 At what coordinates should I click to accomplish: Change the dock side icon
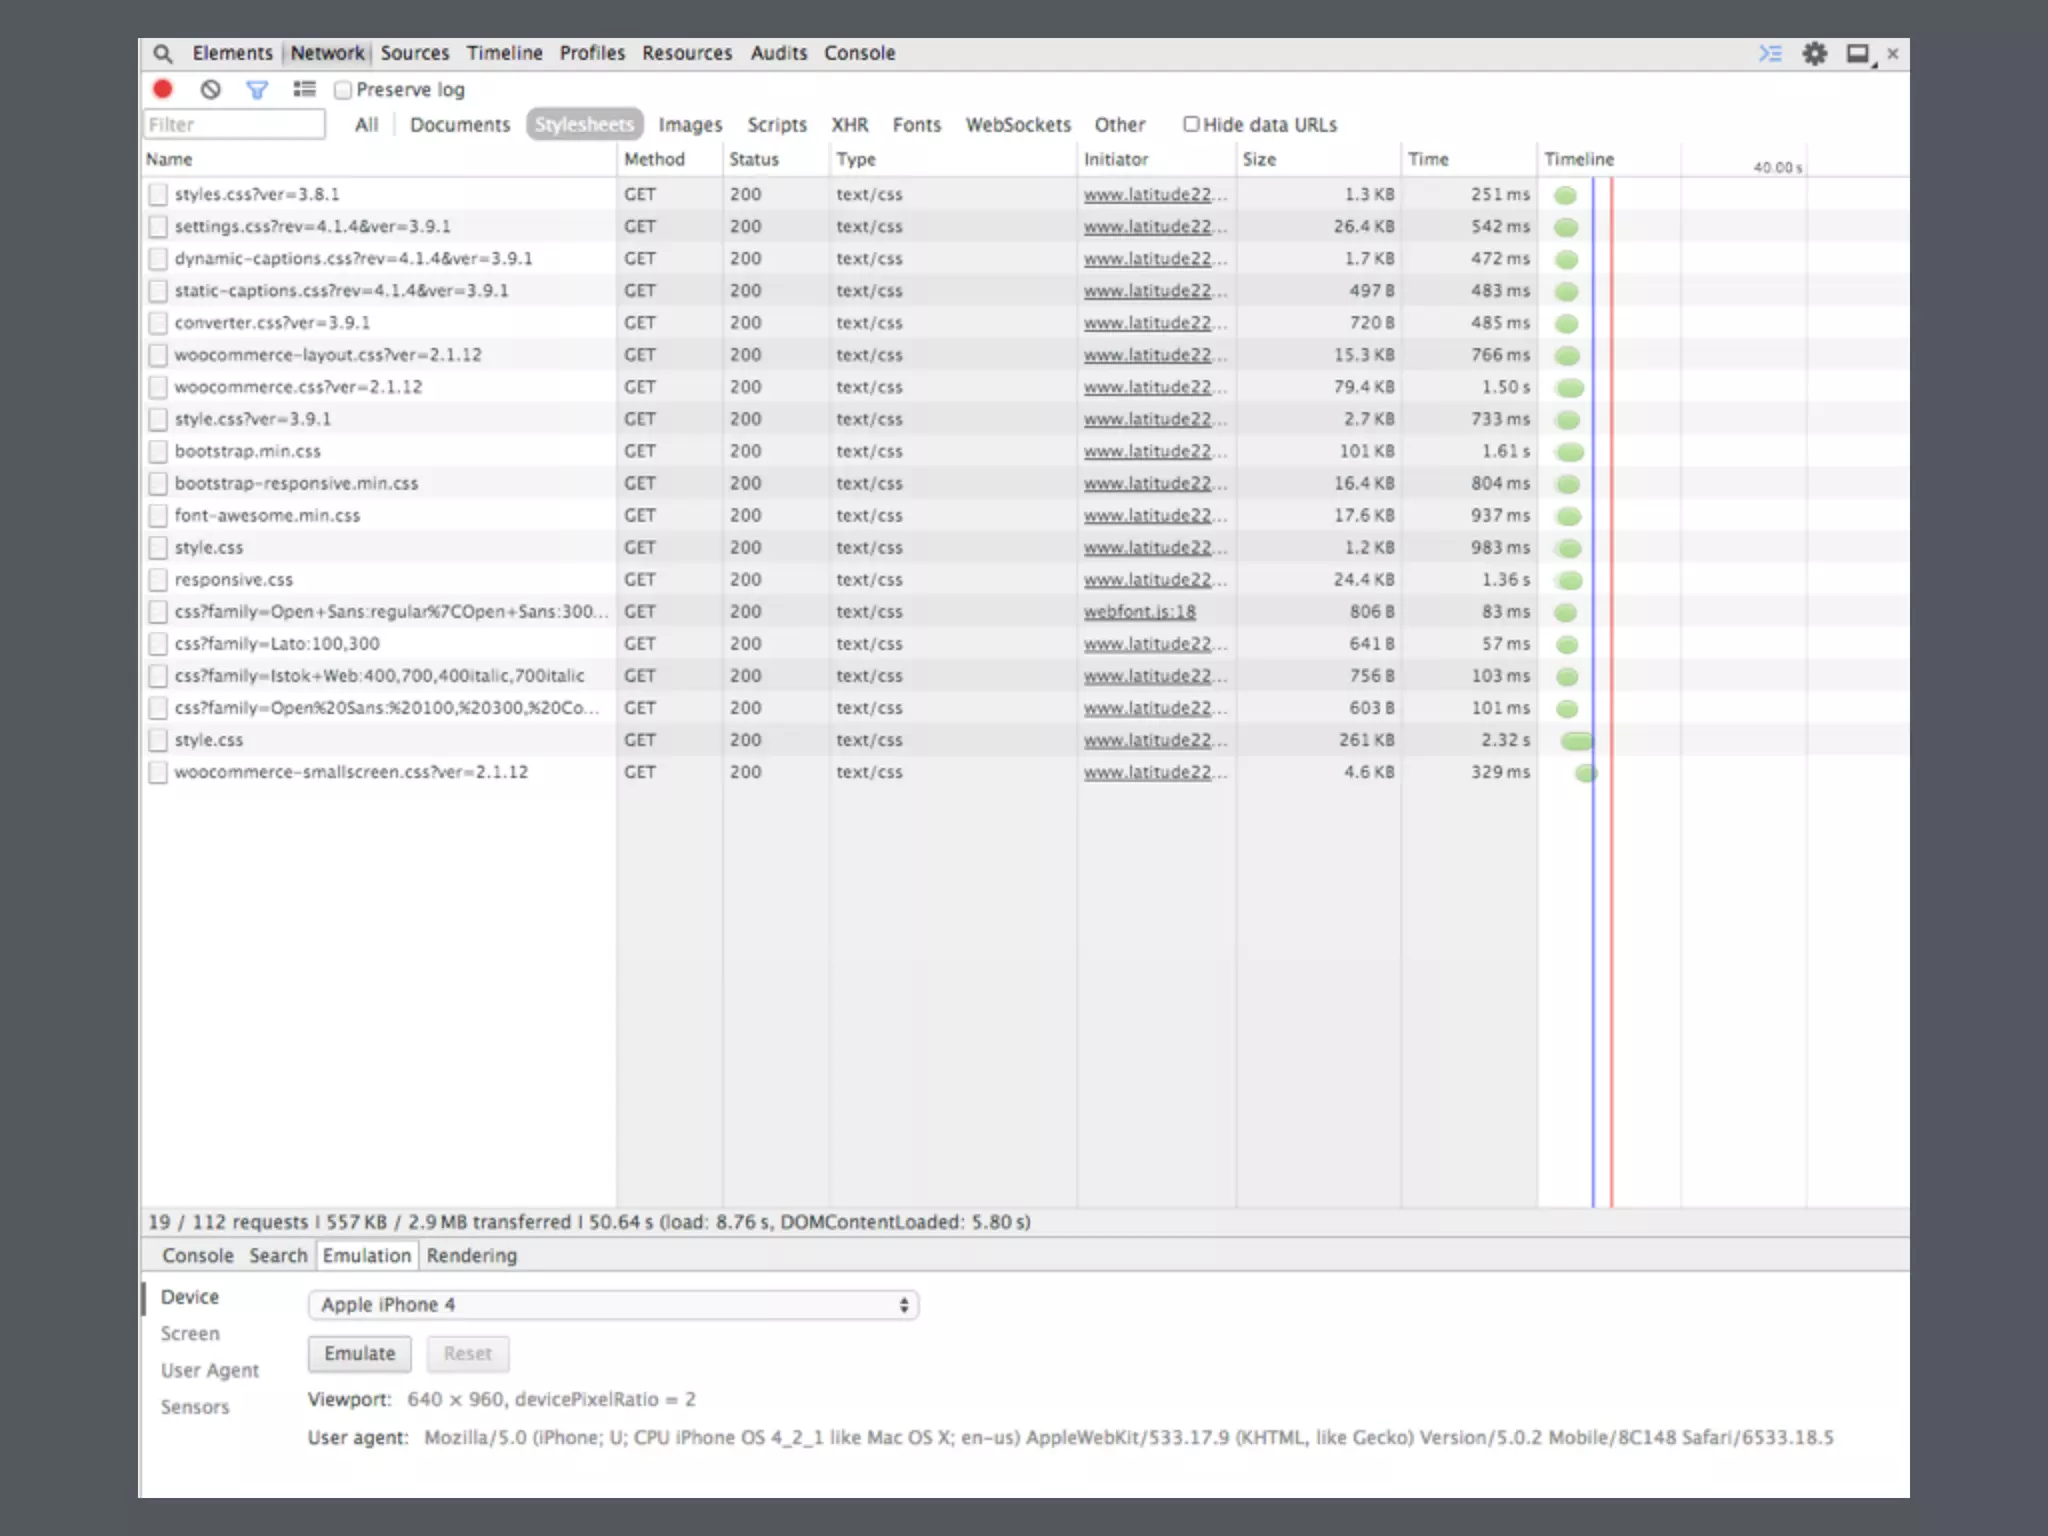pos(1858,54)
